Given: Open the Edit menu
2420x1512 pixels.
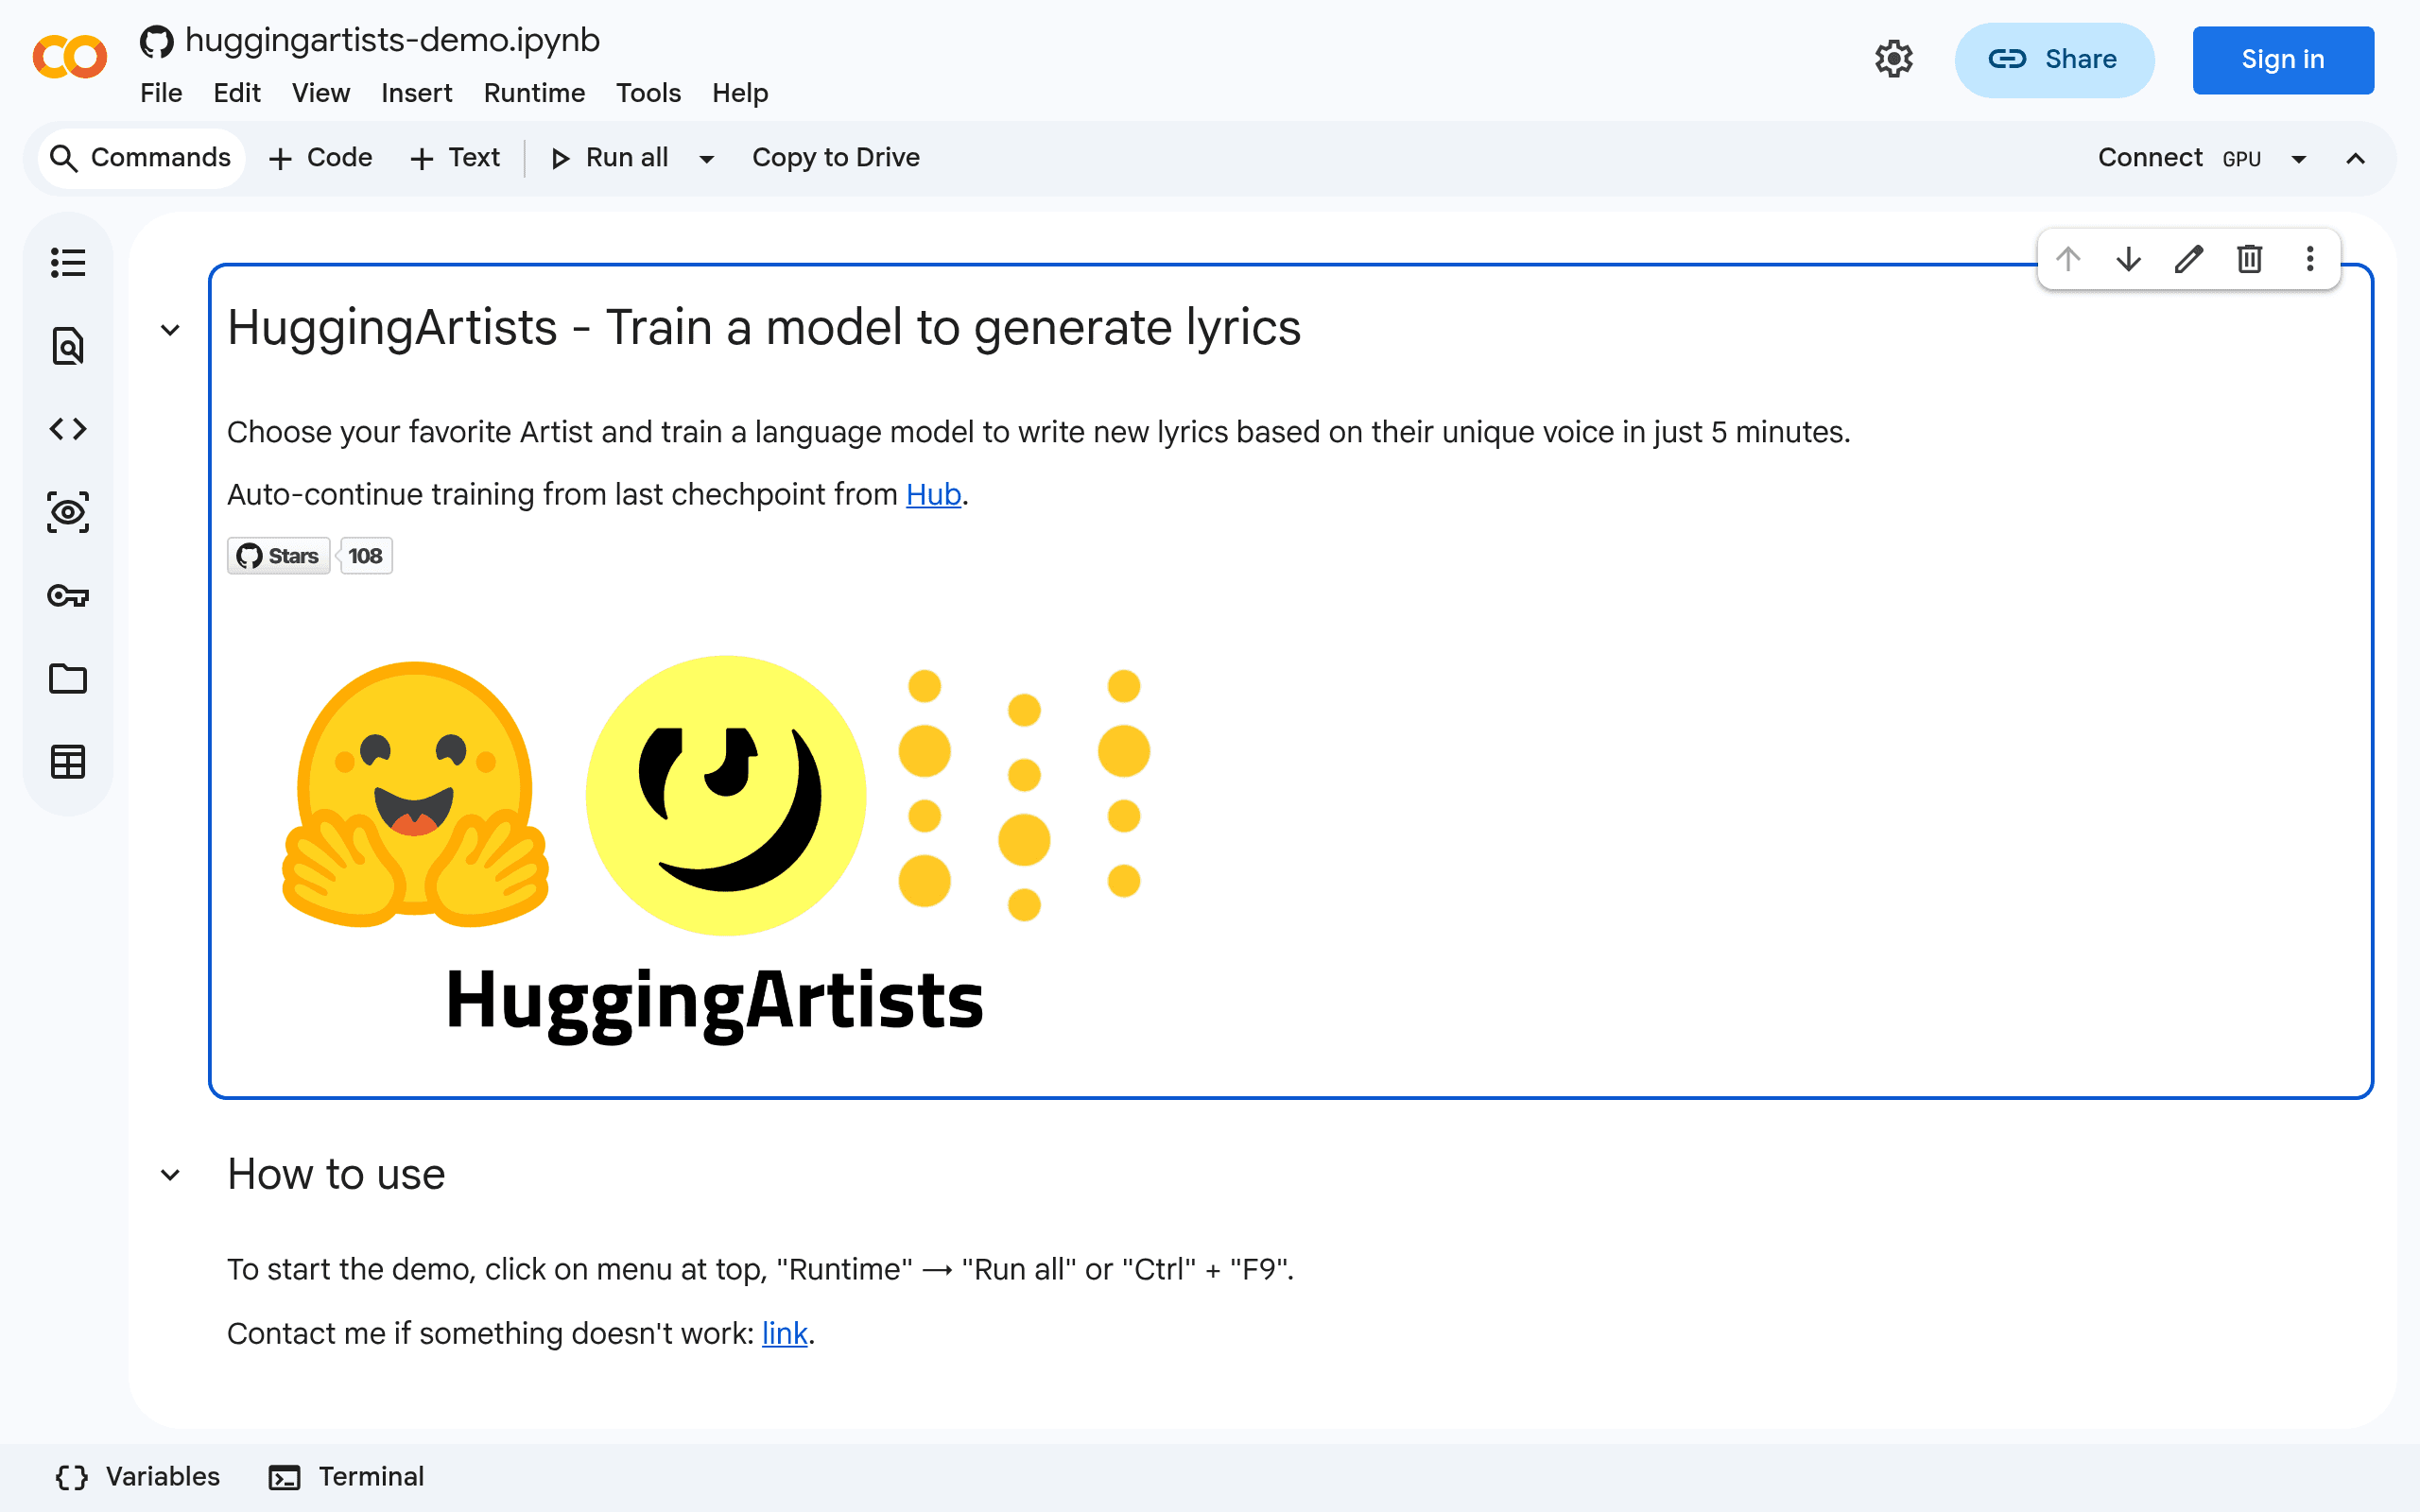Looking at the screenshot, I should click(237, 93).
